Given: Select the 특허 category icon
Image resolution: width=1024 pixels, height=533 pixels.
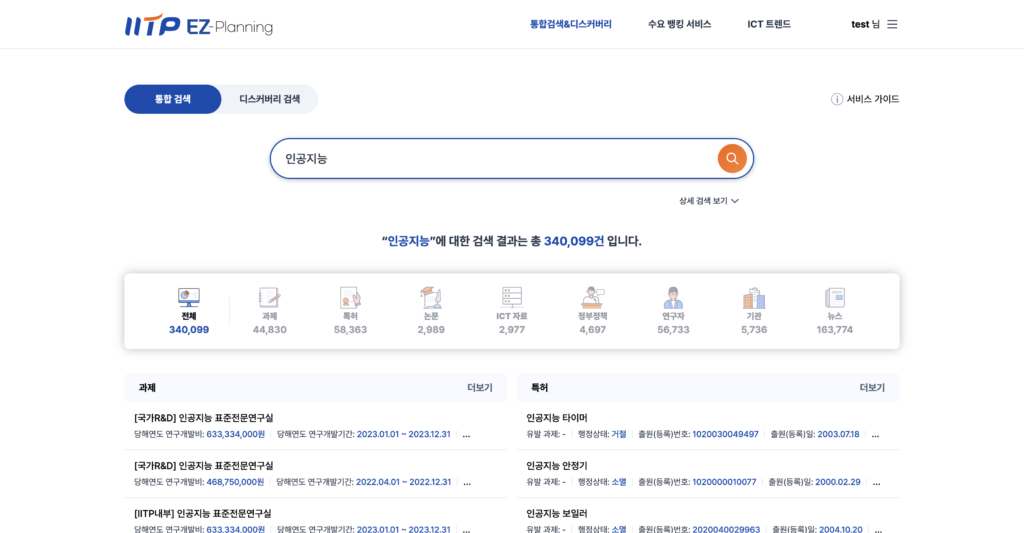Looking at the screenshot, I should click(350, 298).
